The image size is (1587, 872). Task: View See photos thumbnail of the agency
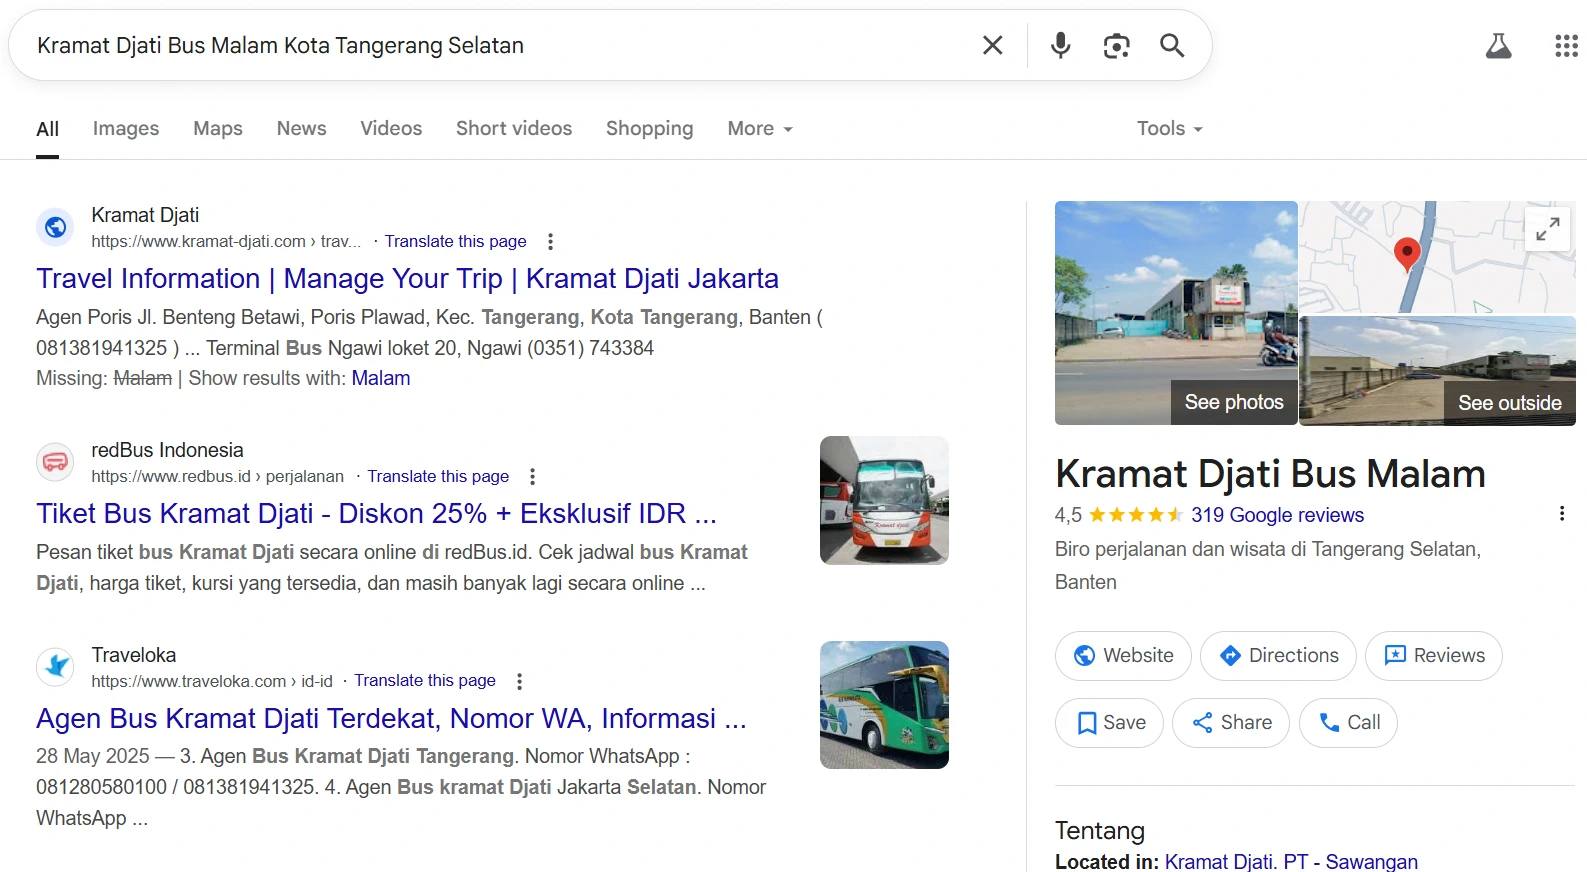1176,313
